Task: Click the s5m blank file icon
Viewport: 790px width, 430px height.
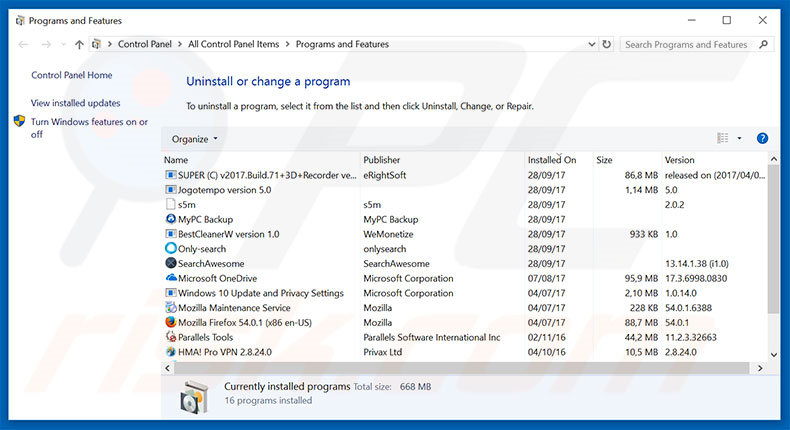Action: click(171, 204)
